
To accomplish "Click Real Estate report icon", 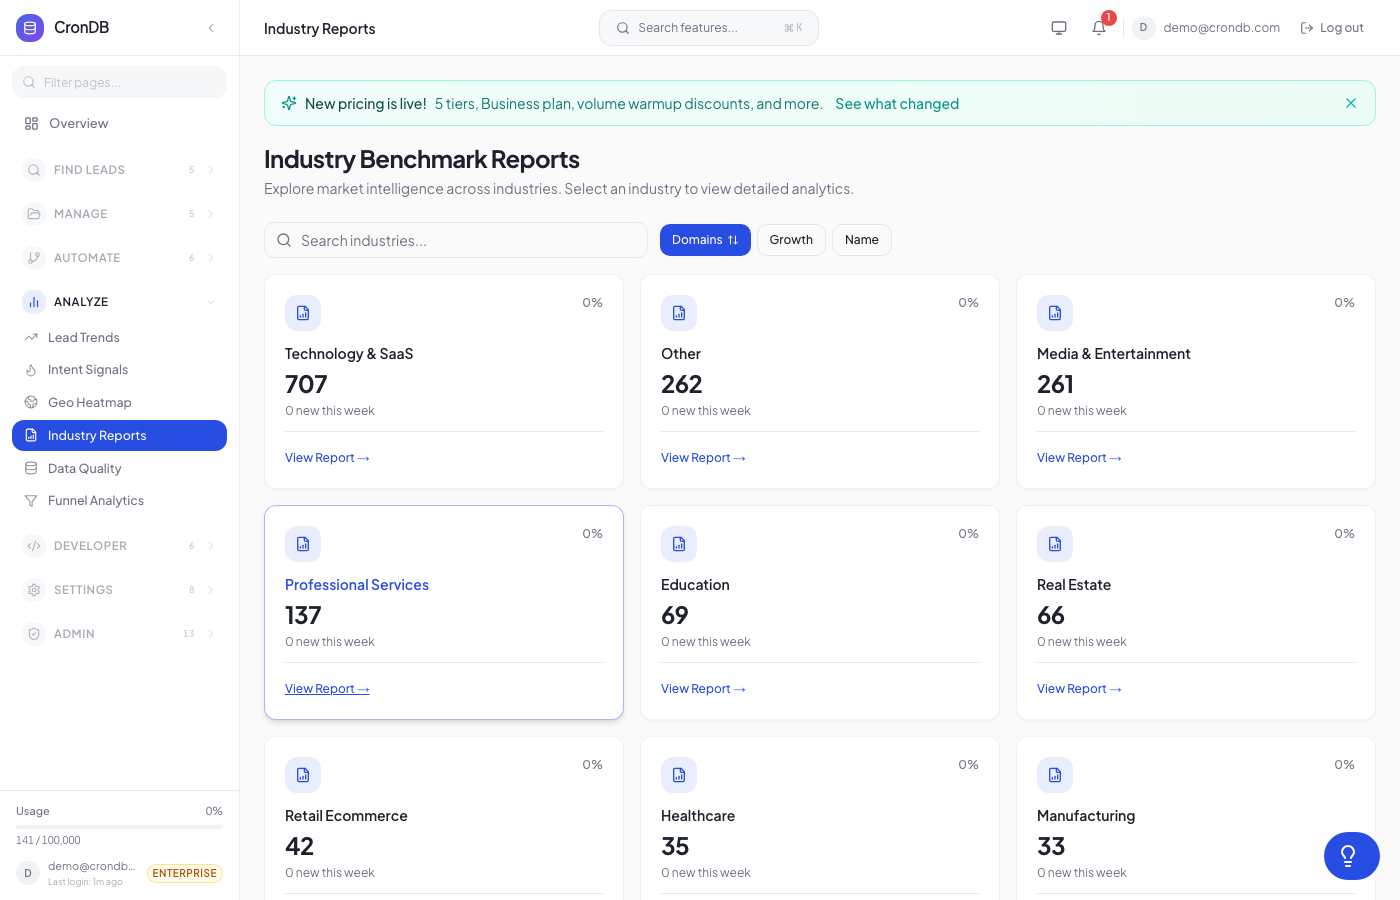I will coord(1055,544).
